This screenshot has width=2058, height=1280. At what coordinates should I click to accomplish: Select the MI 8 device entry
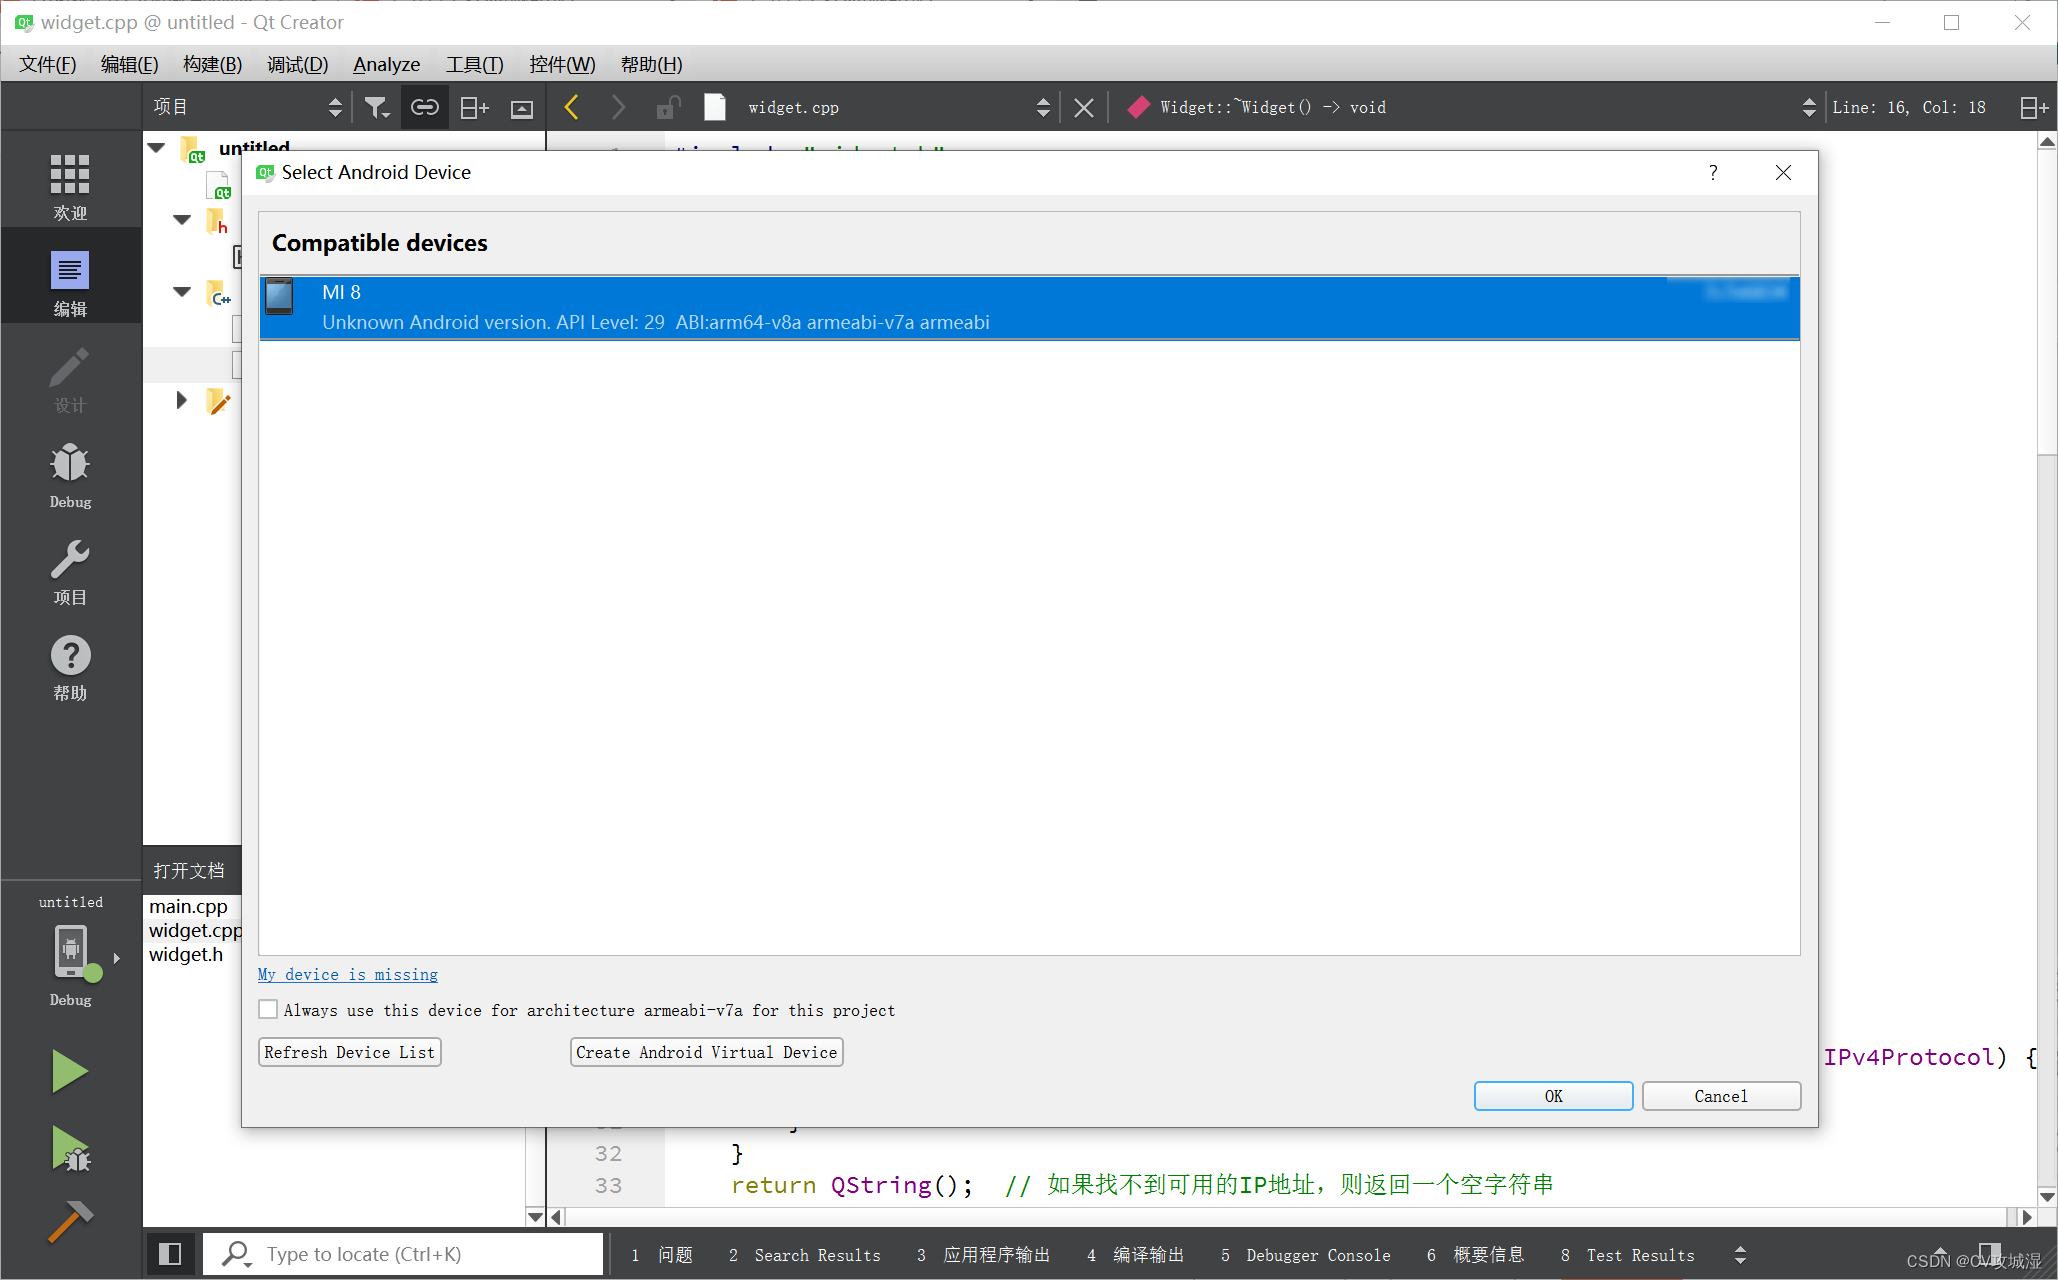tap(1028, 308)
